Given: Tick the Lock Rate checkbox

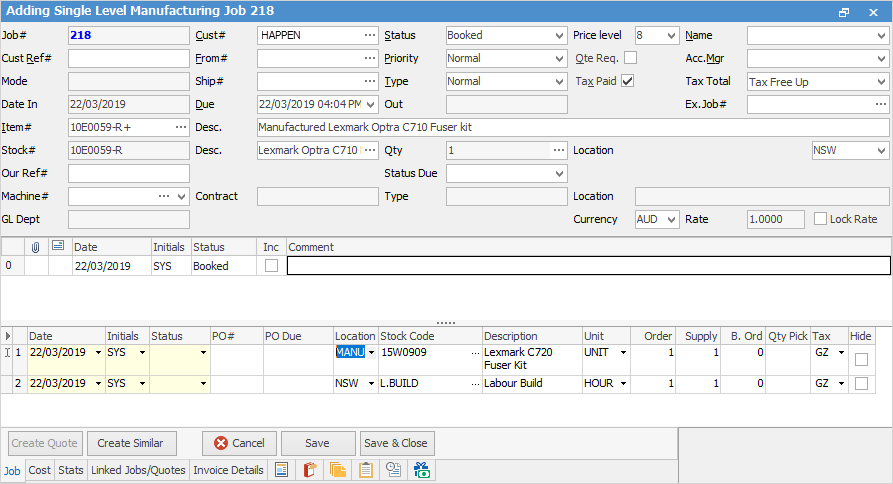Looking at the screenshot, I should 821,219.
